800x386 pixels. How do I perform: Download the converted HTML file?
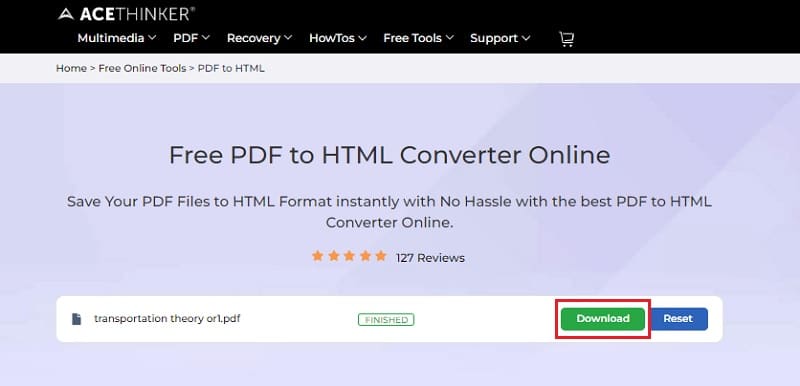tap(603, 319)
